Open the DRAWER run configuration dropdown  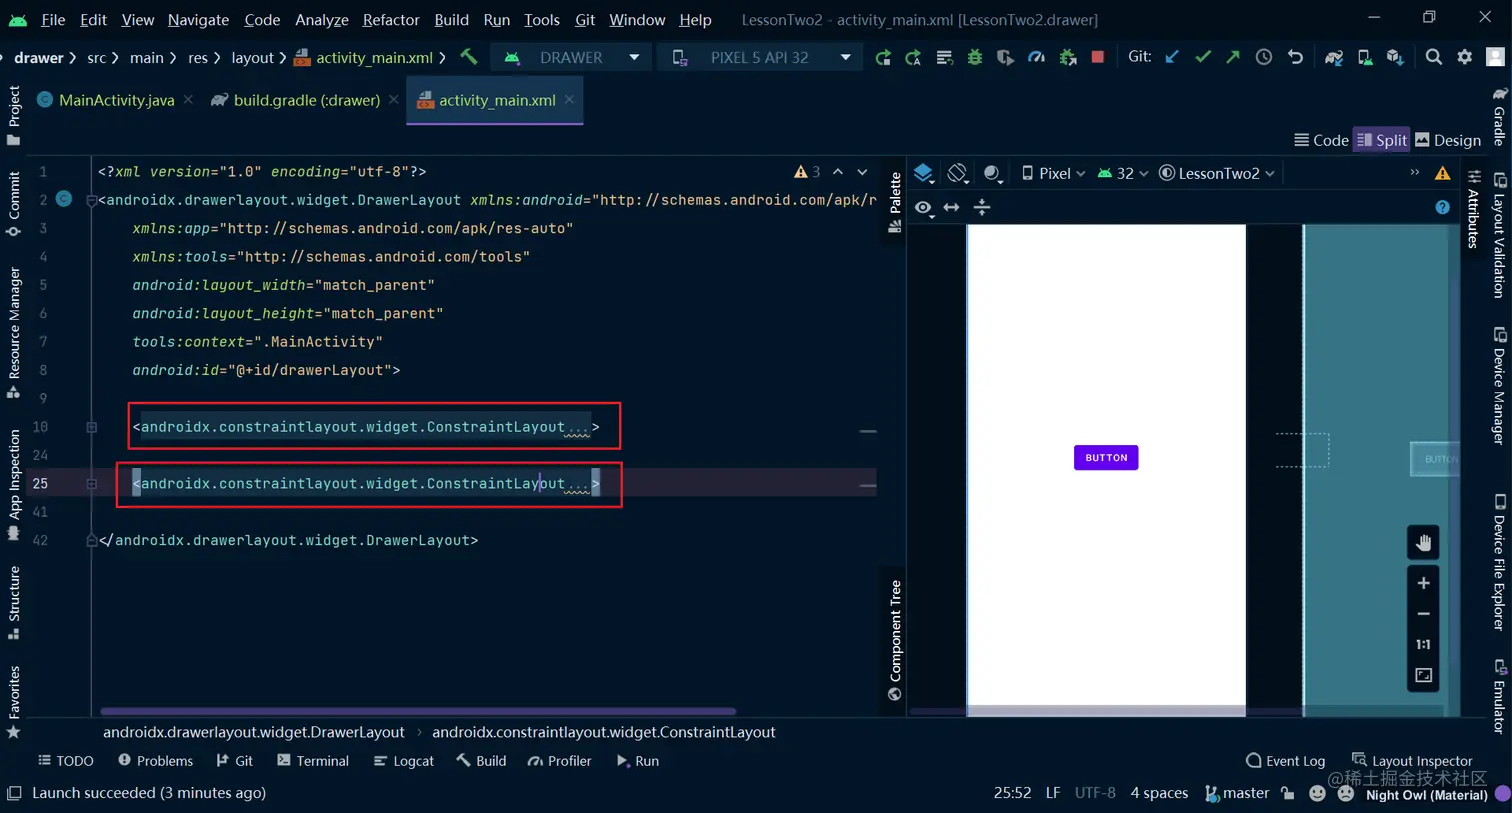coord(570,58)
